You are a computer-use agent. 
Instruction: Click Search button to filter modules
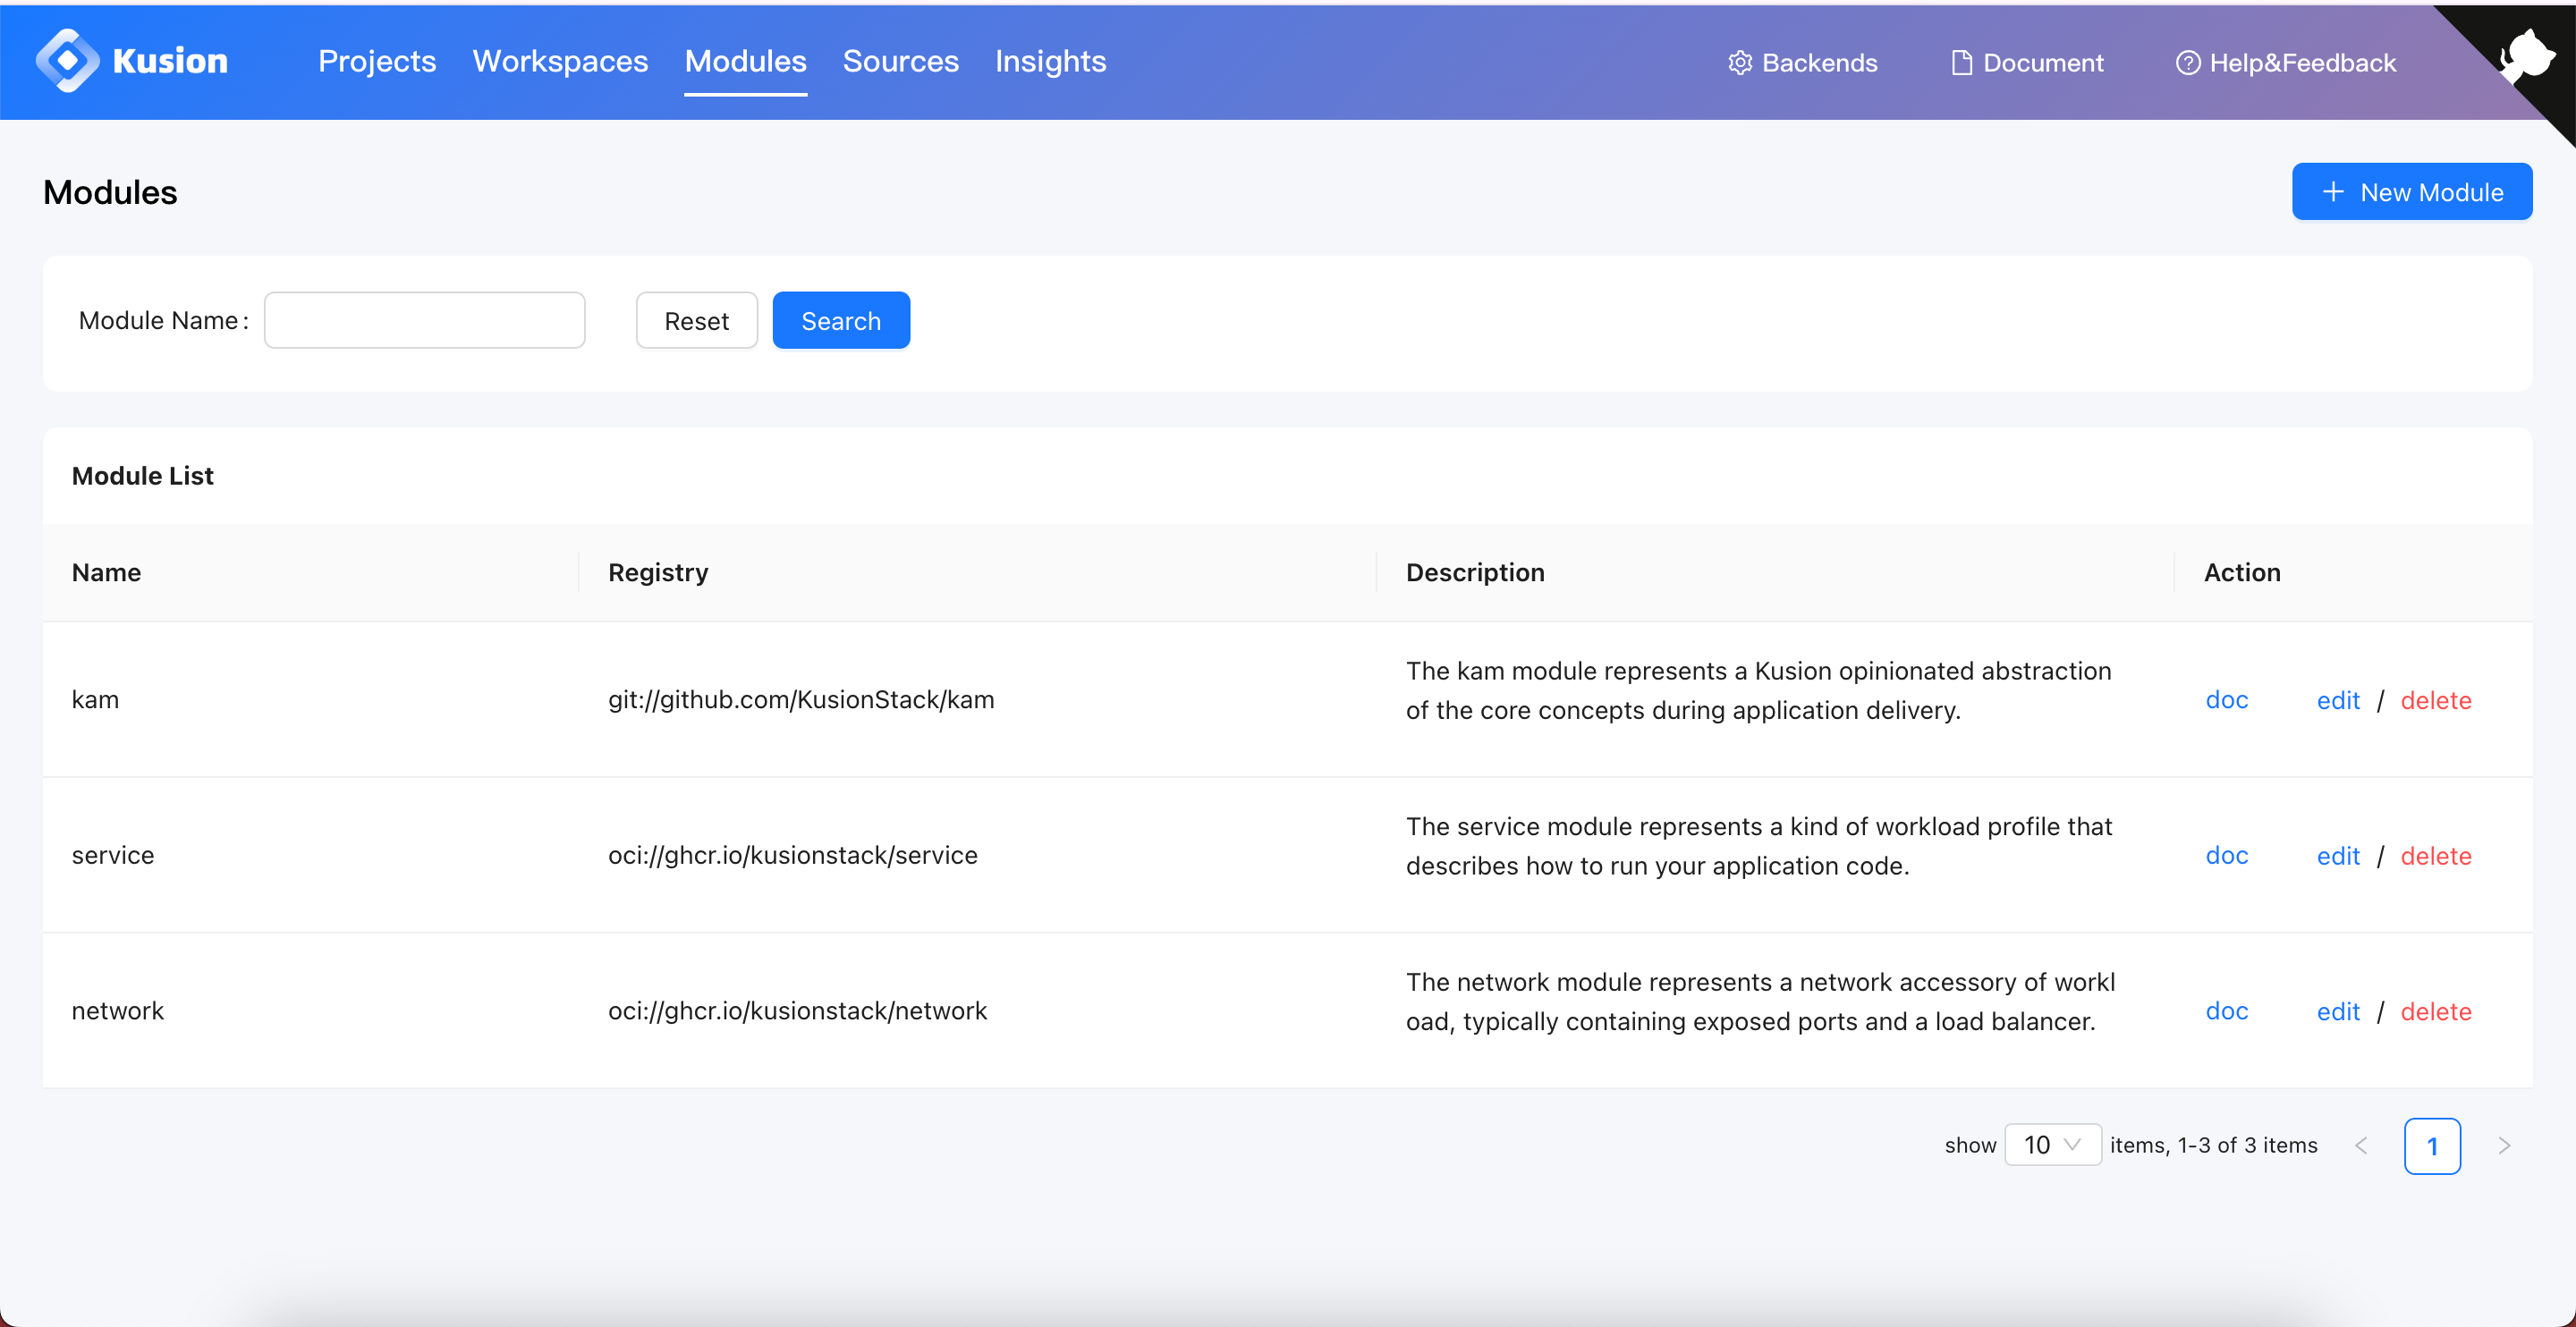(x=841, y=320)
